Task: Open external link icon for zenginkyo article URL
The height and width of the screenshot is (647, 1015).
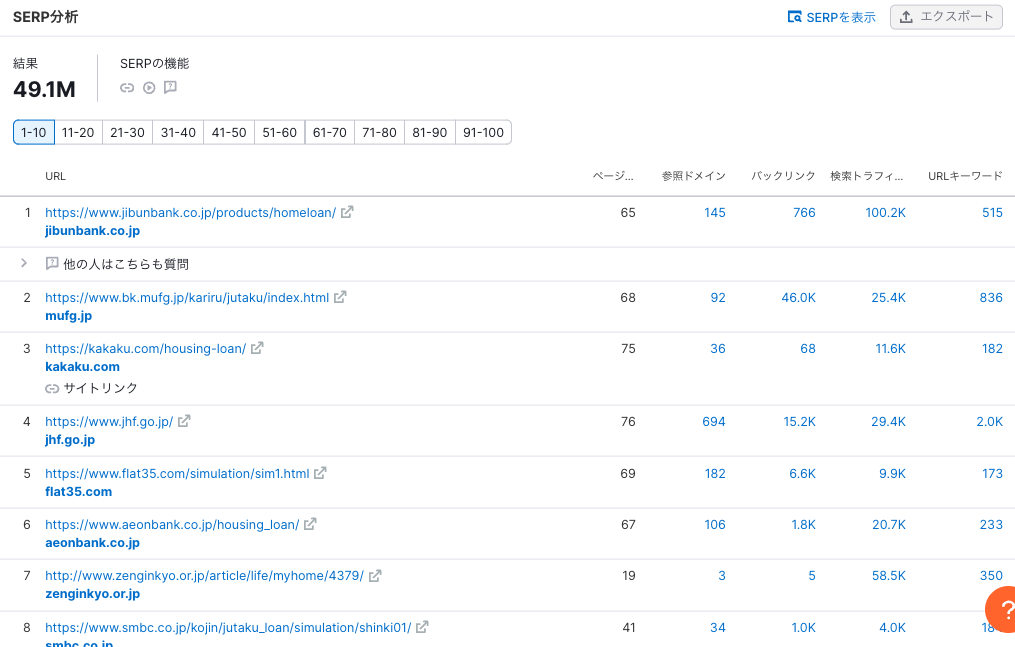Action: point(375,575)
